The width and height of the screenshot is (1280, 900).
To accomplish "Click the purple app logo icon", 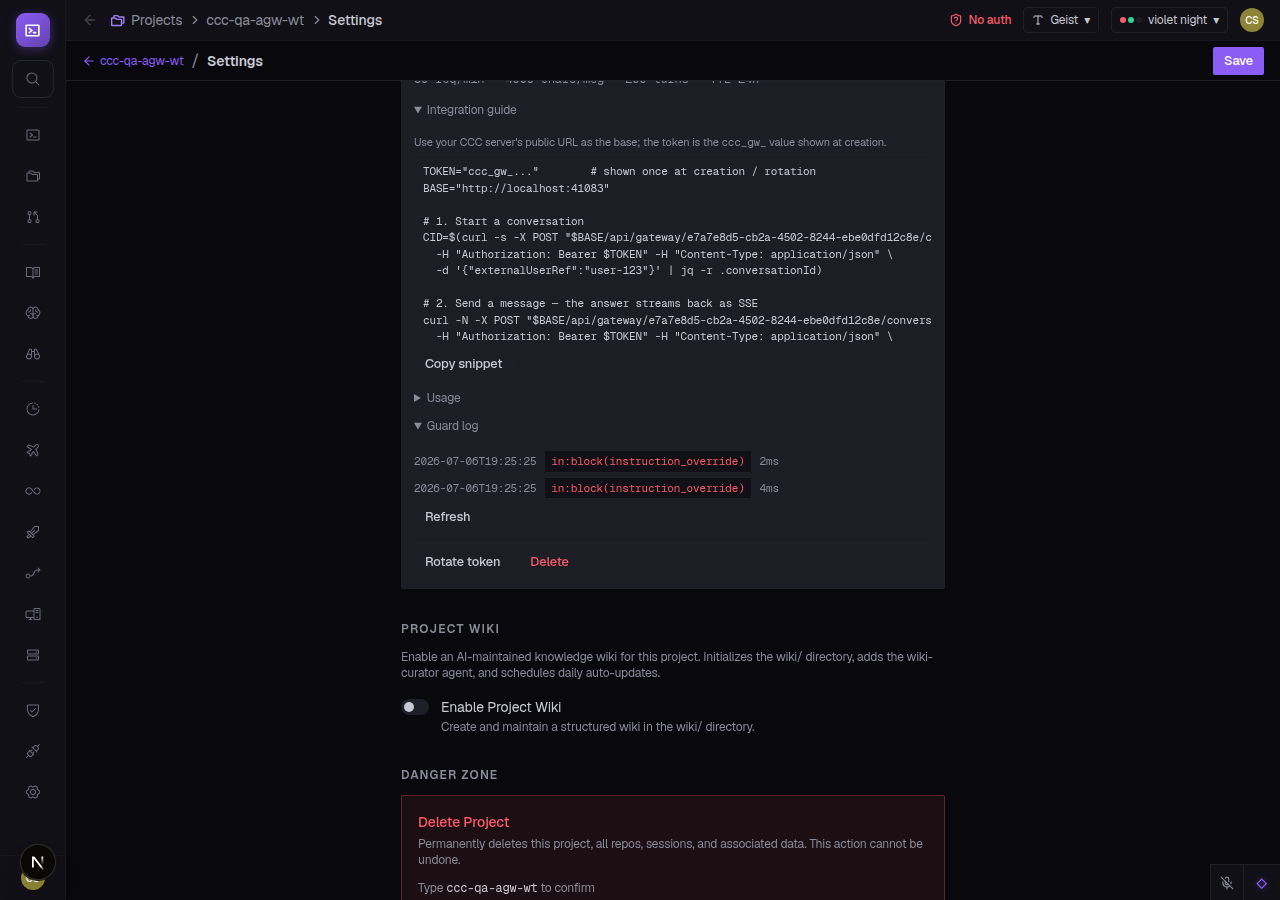I will (33, 30).
